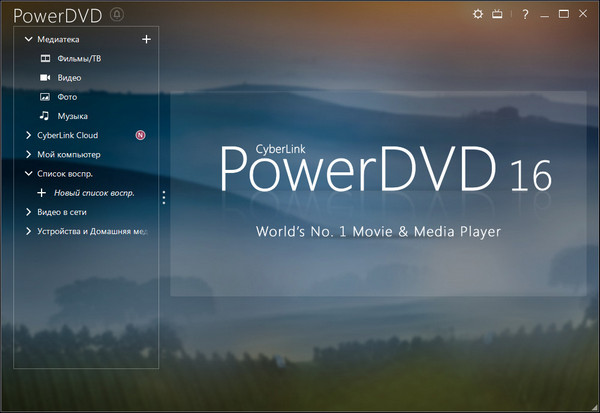Select the Музыка library item
The width and height of the screenshot is (600, 413).
pyautogui.click(x=72, y=116)
